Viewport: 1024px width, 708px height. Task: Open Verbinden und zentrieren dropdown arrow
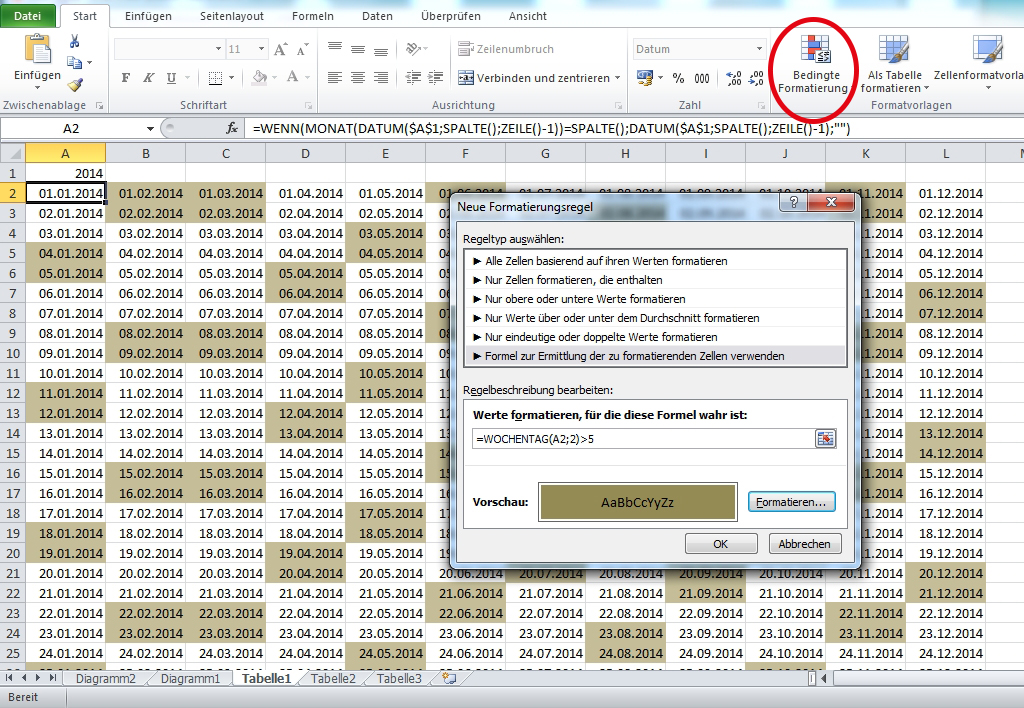click(617, 78)
